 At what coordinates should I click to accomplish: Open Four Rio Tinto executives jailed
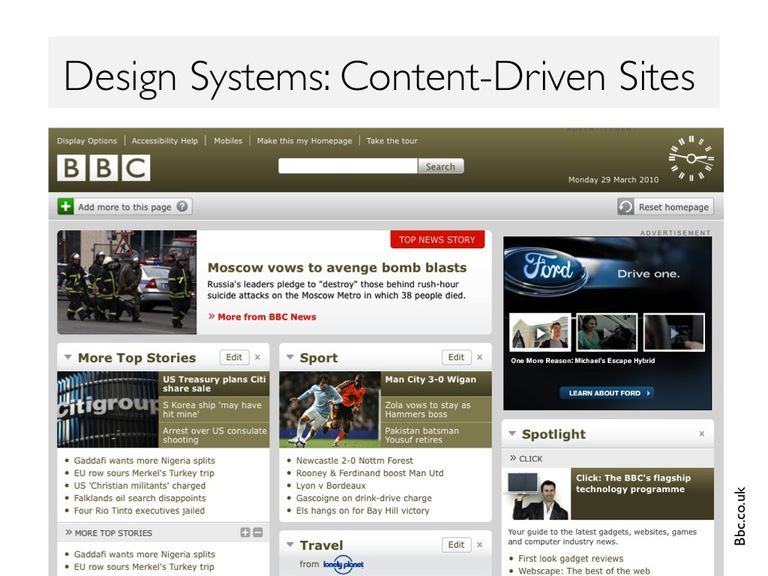click(139, 510)
